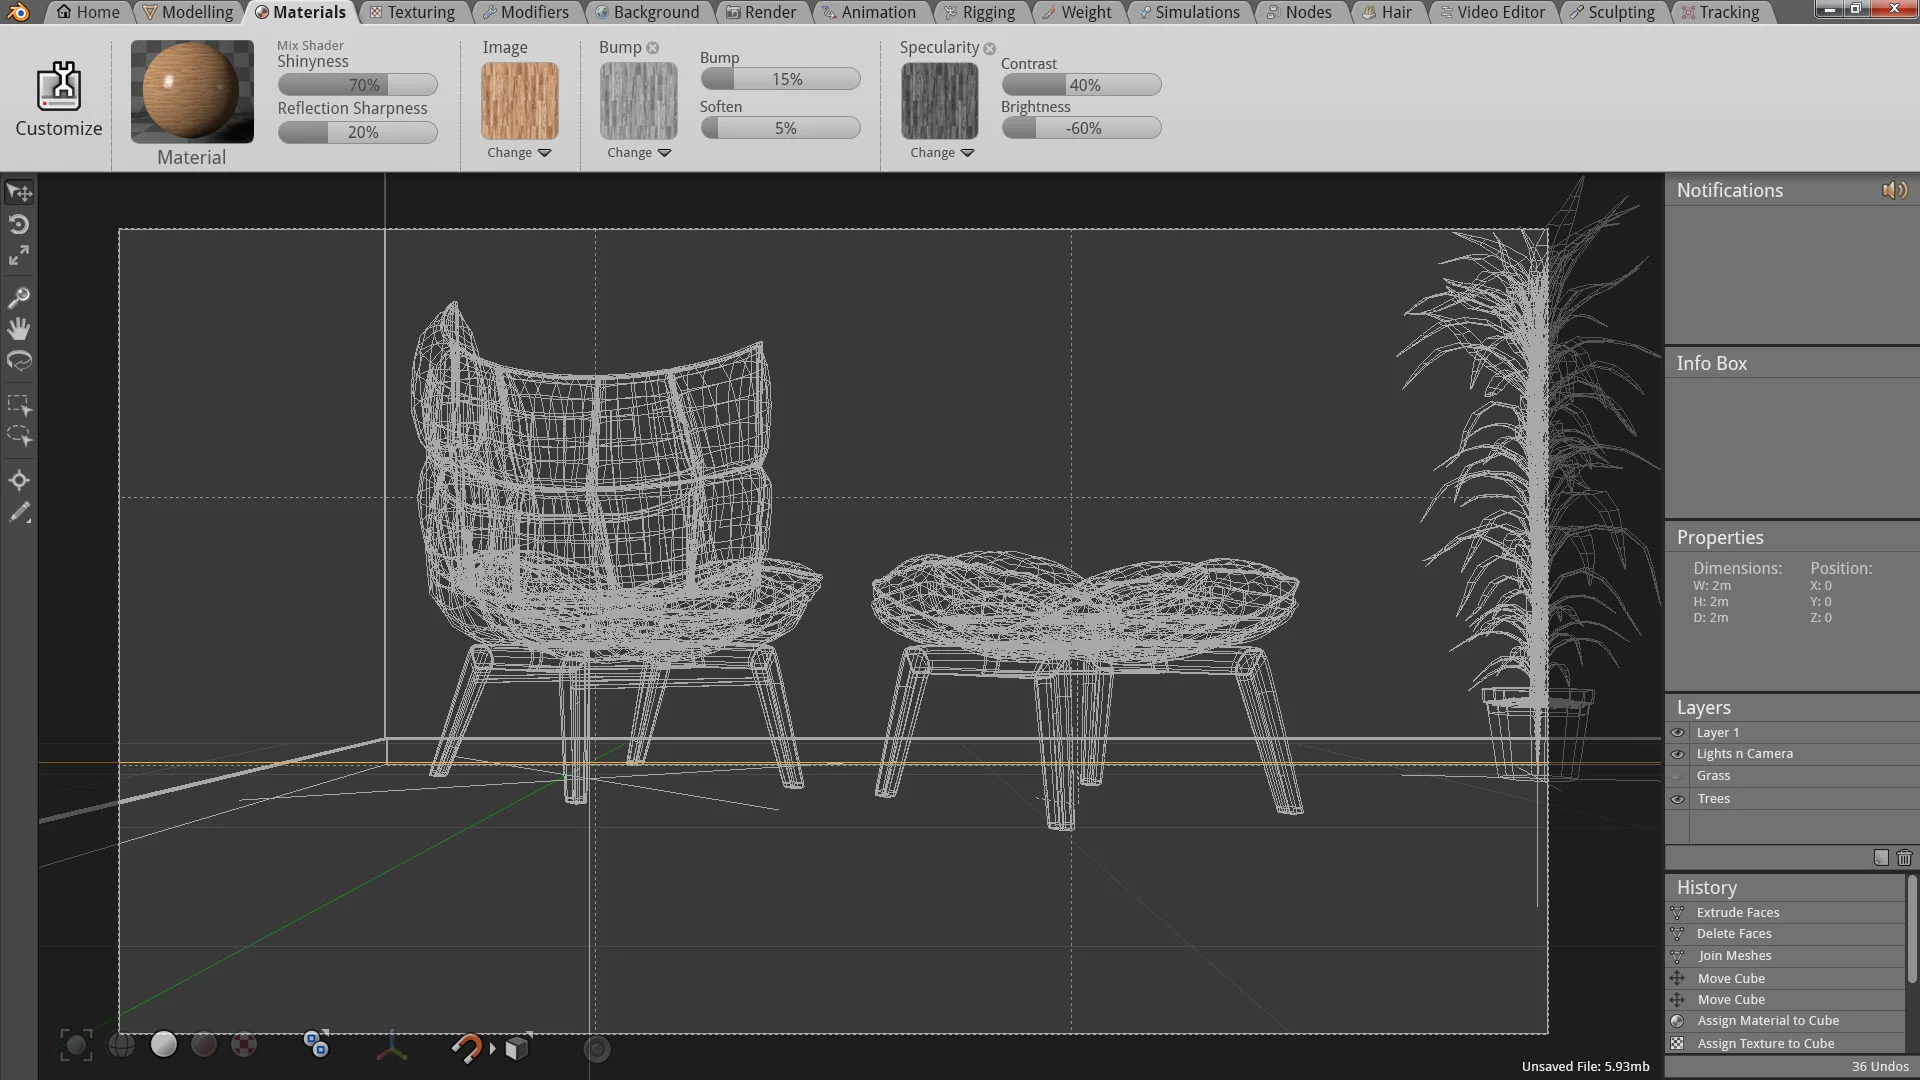Click the magnet snap icon

coord(466,1047)
